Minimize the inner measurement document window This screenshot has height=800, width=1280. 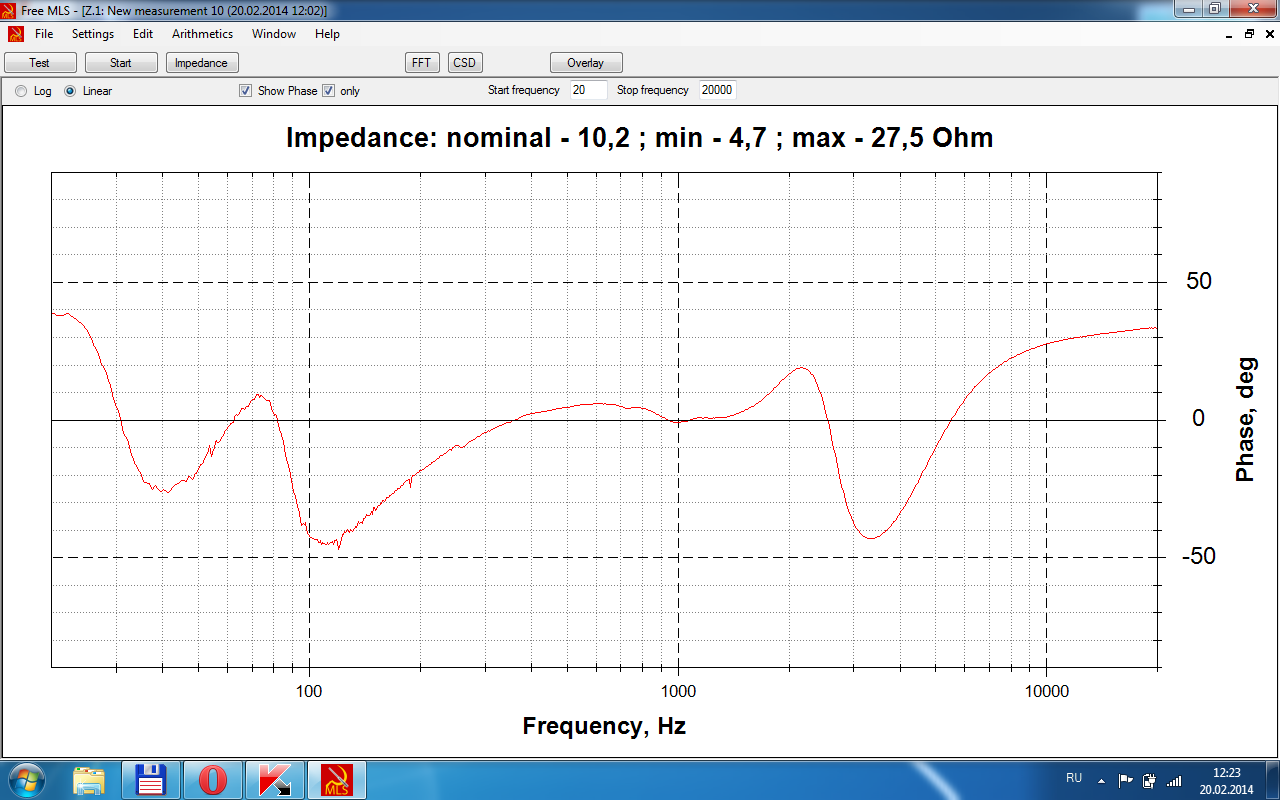coord(1230,34)
